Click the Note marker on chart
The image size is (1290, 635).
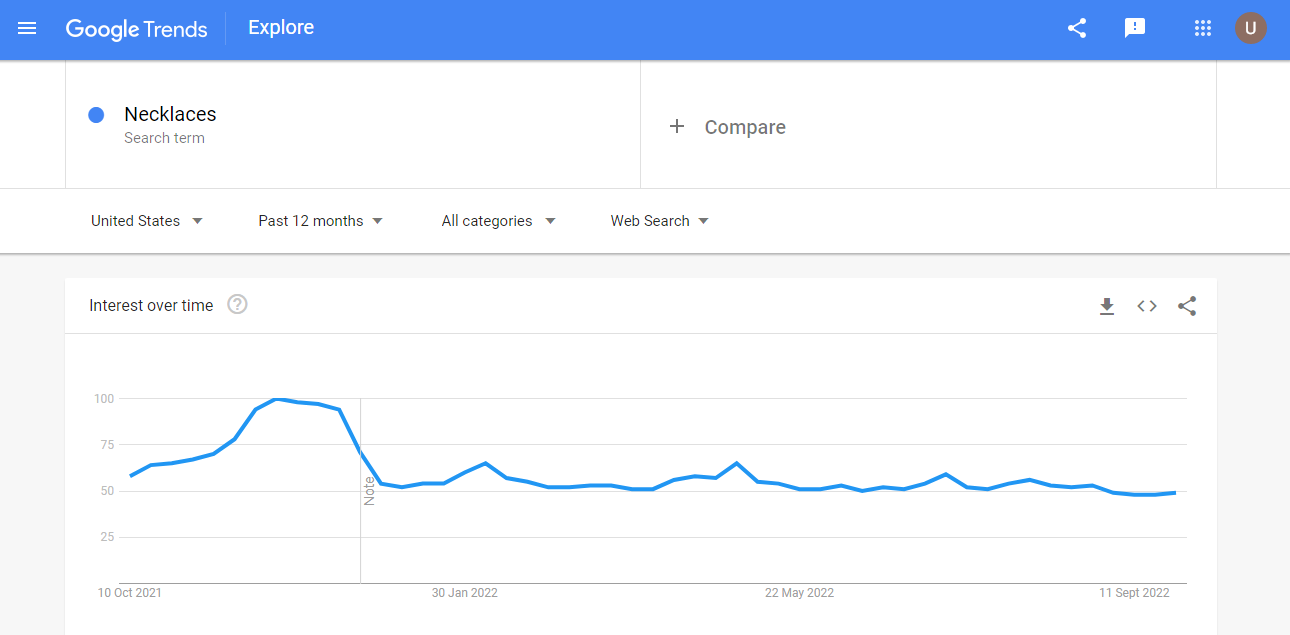click(x=369, y=491)
